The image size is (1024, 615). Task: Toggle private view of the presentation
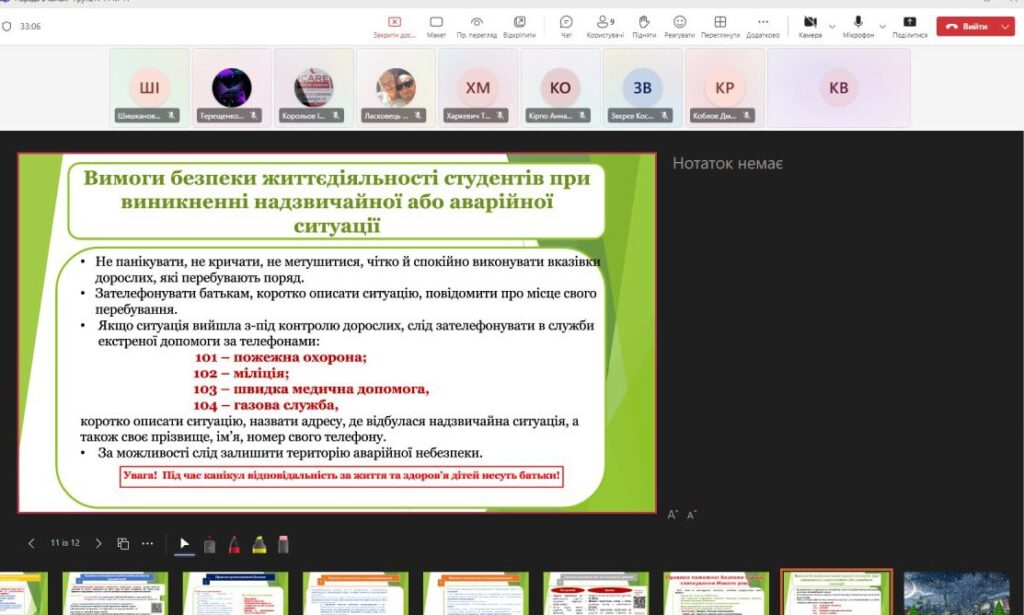(477, 26)
